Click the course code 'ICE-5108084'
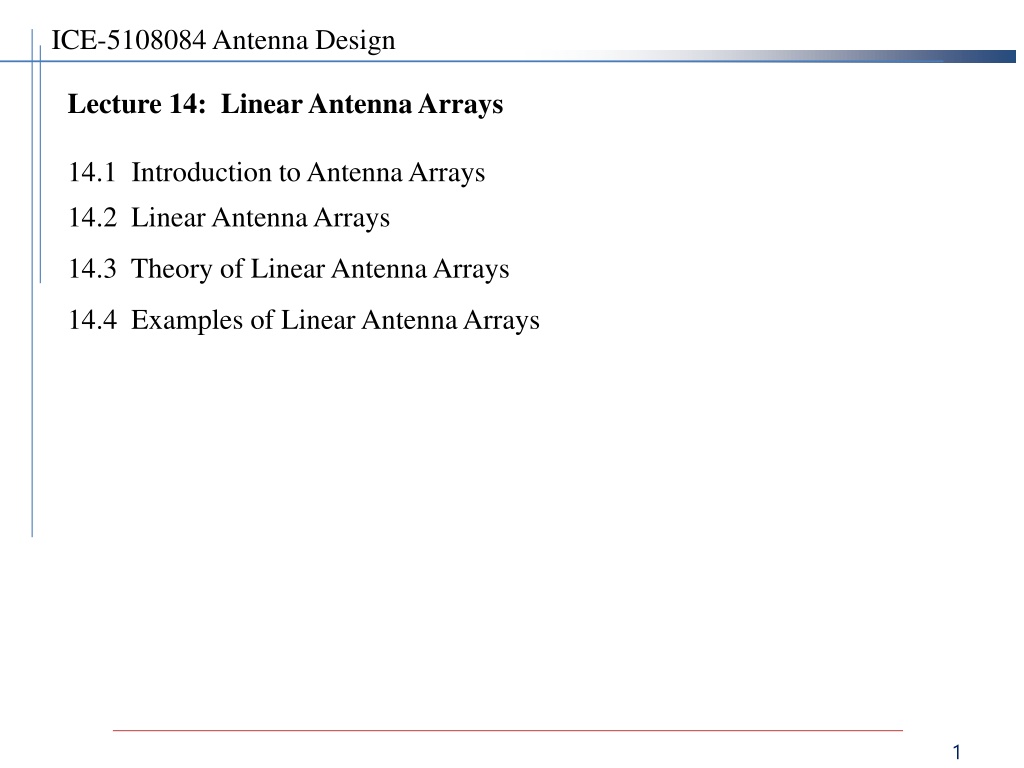1024x768 pixels. [129, 40]
